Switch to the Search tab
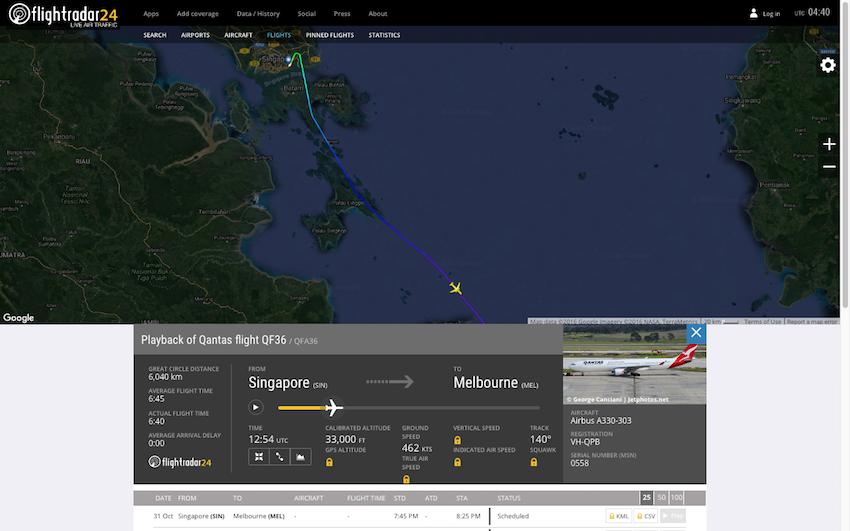 [154, 35]
